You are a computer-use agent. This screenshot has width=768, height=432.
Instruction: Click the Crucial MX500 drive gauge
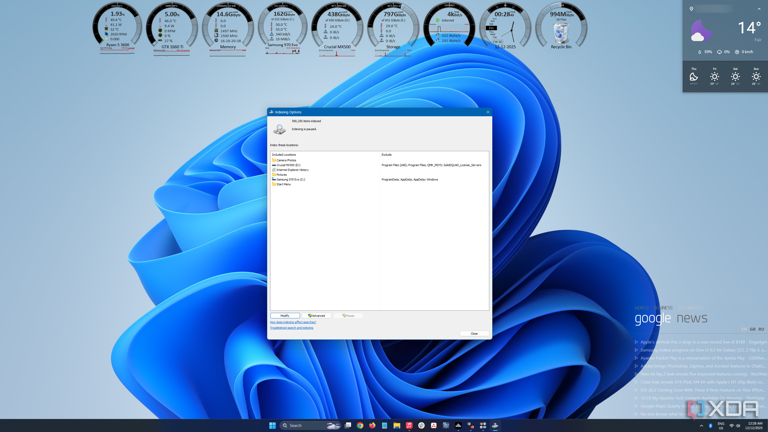[x=337, y=26]
